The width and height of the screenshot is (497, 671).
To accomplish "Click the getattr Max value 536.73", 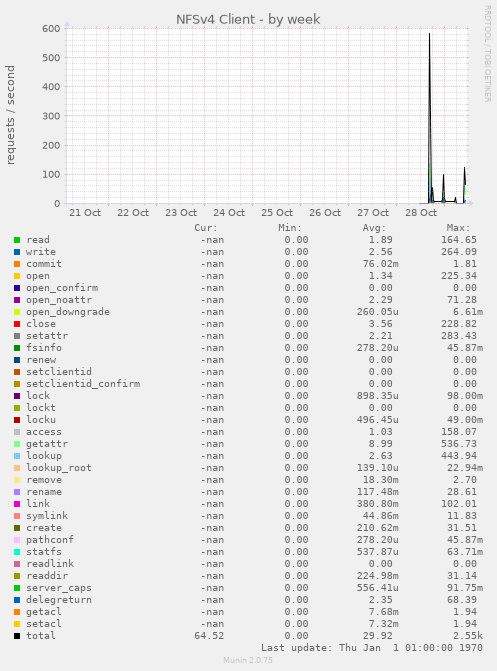I will pyautogui.click(x=459, y=444).
